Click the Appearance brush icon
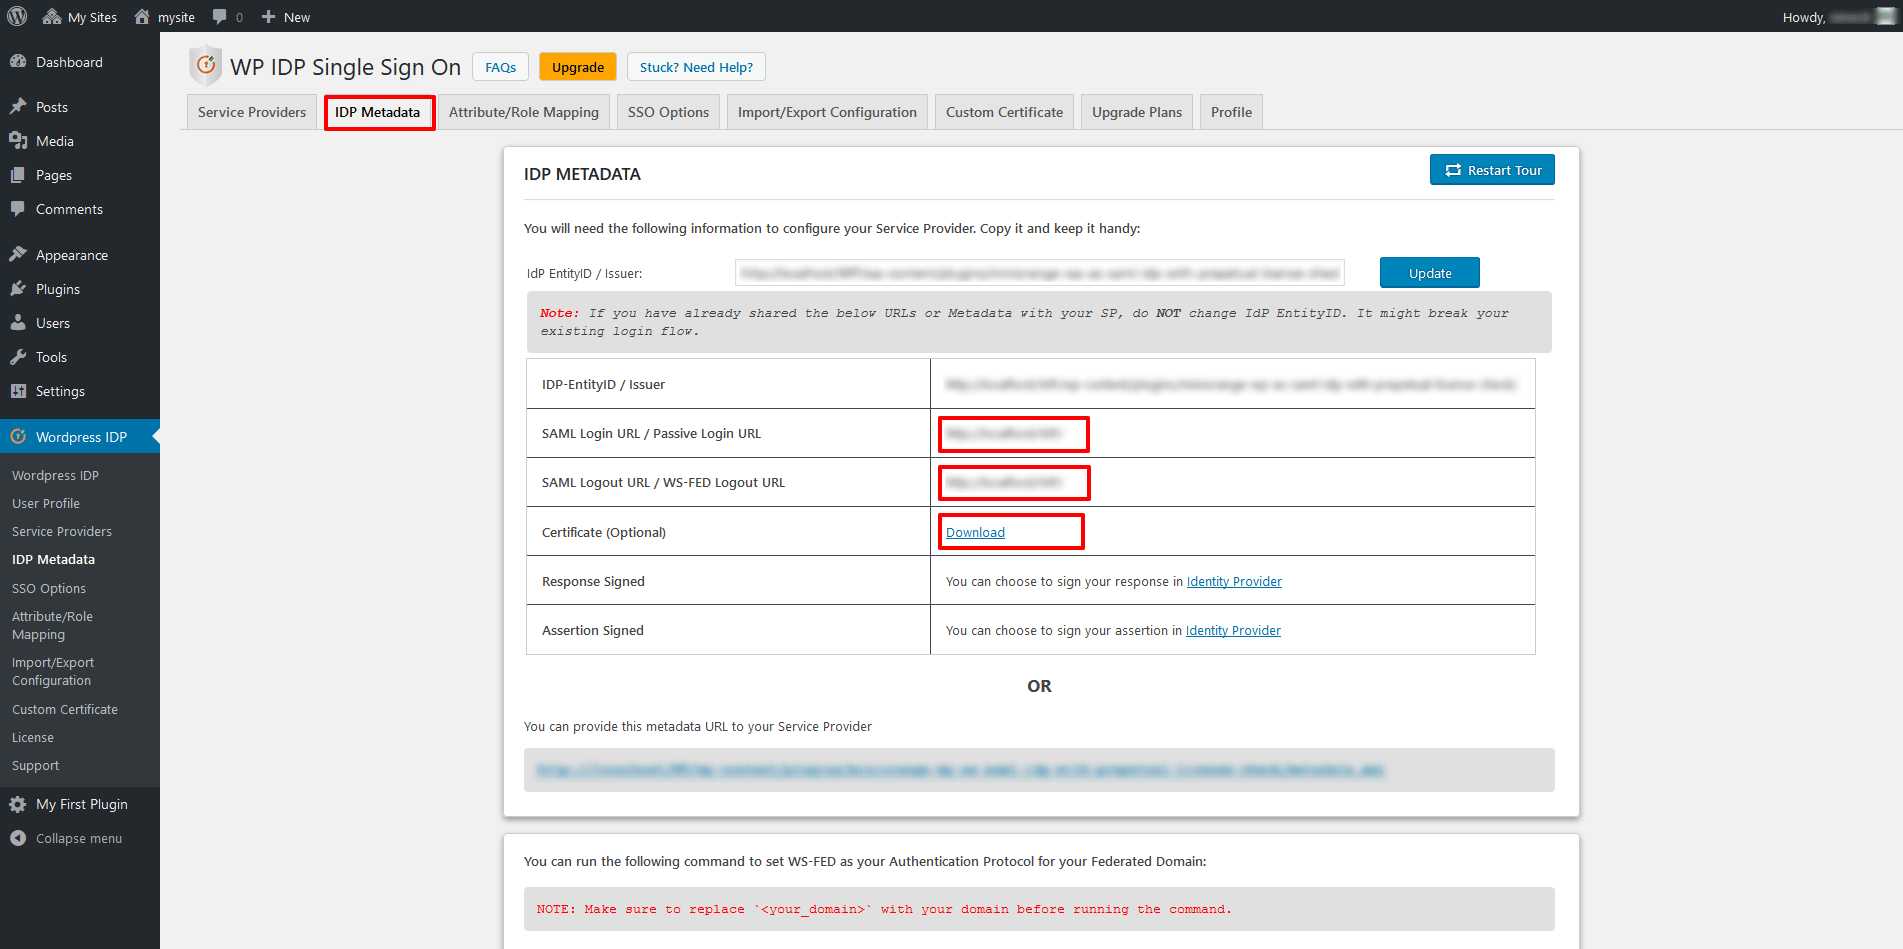Screen dimensions: 1903x949 18,254
